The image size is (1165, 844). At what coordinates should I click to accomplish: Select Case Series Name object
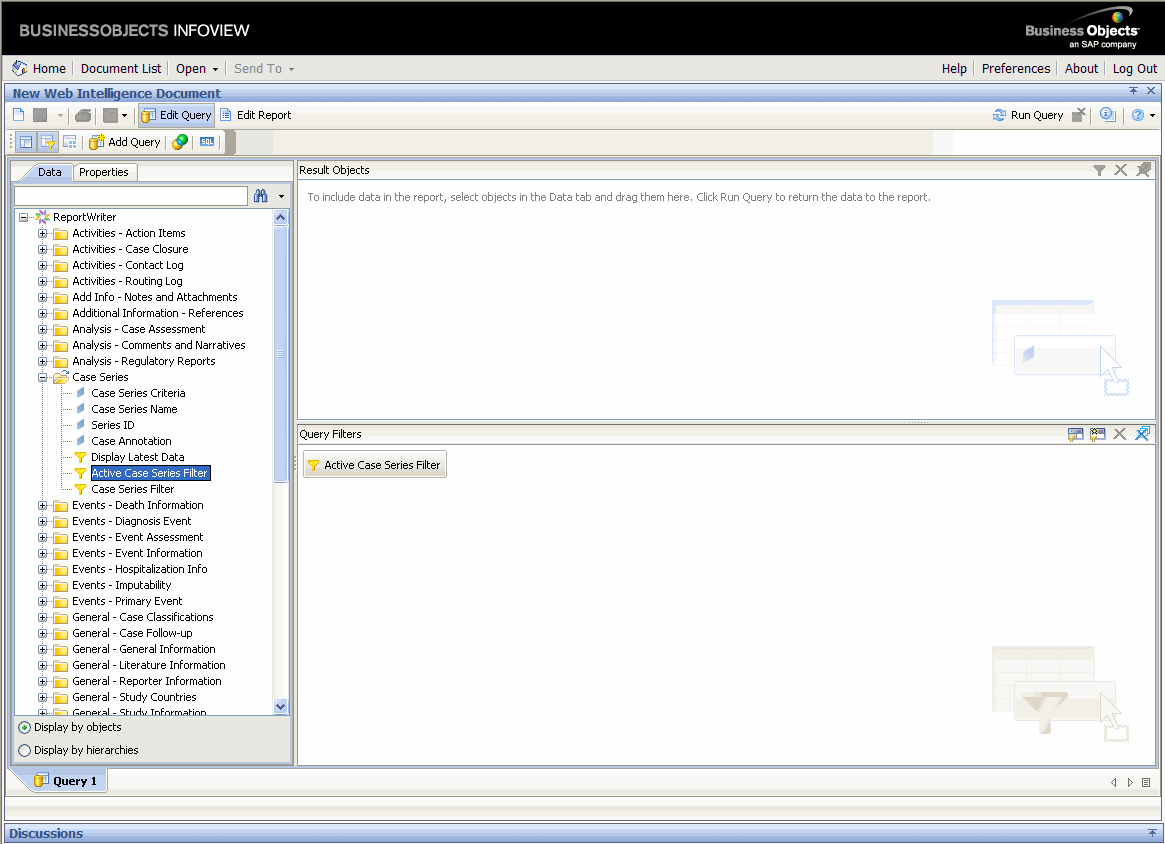point(134,409)
